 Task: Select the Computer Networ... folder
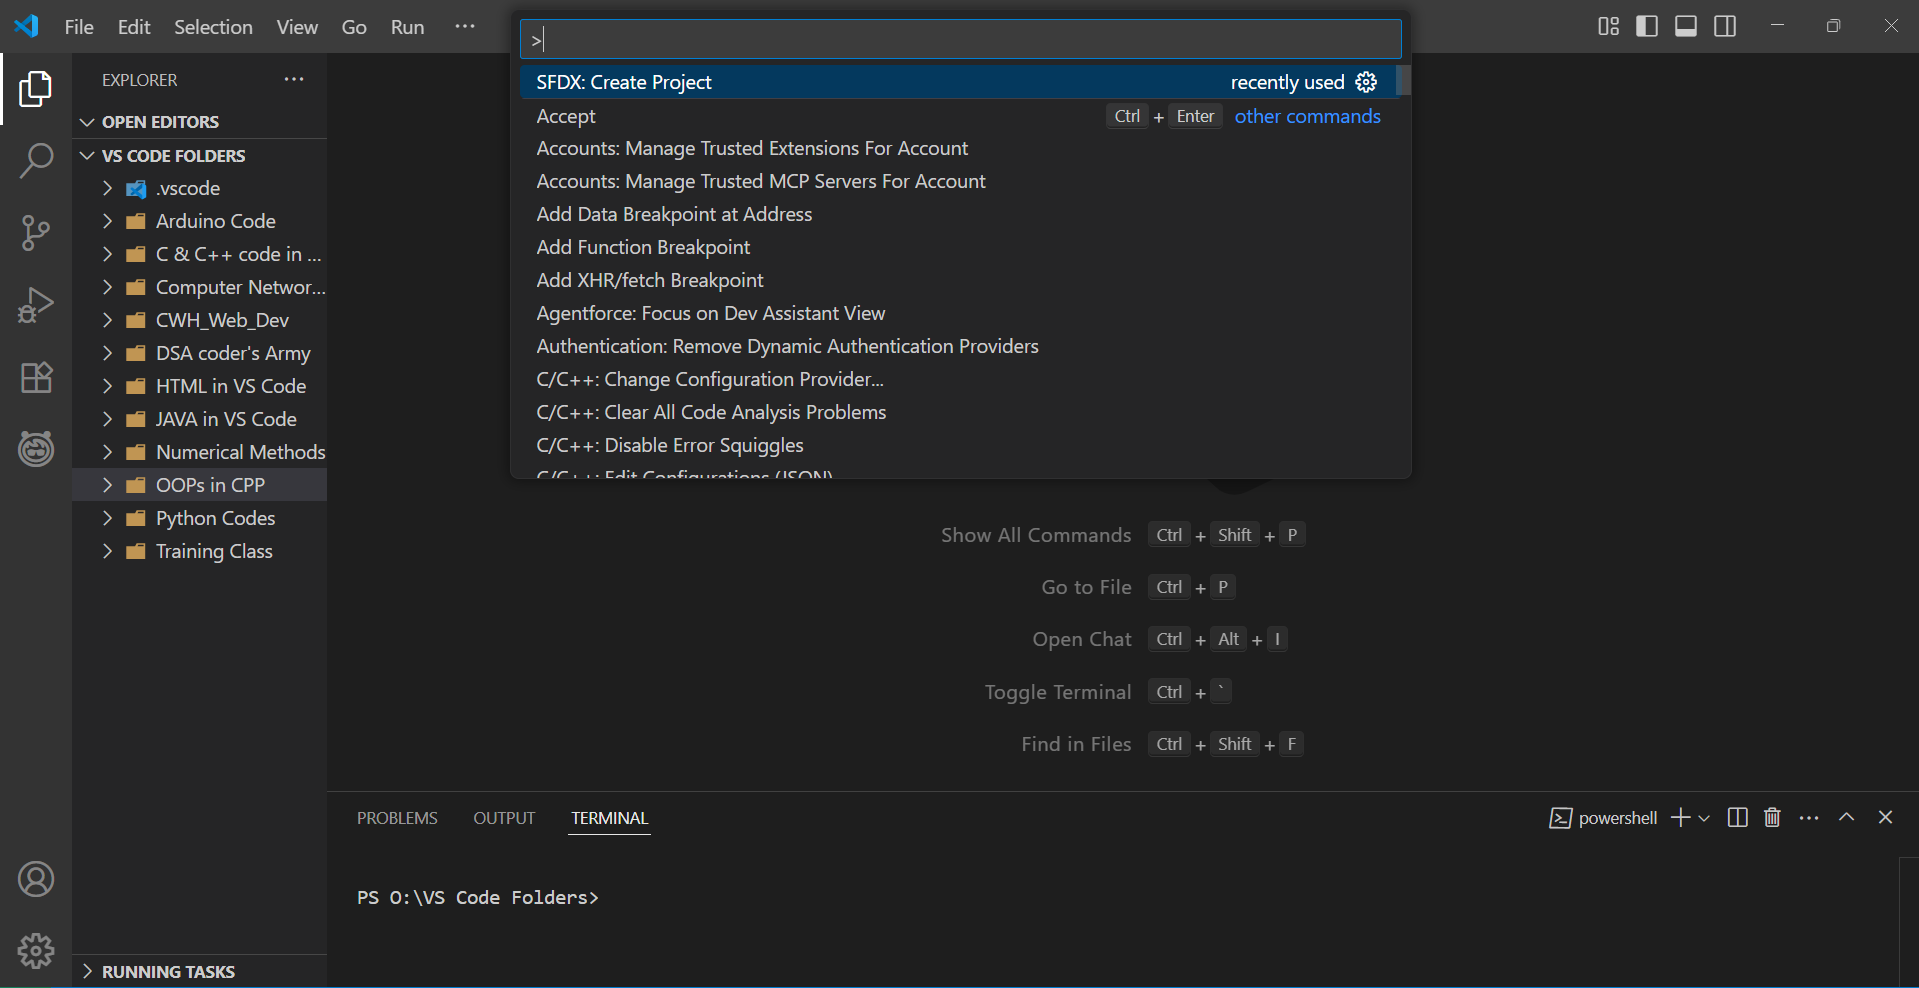[200, 287]
